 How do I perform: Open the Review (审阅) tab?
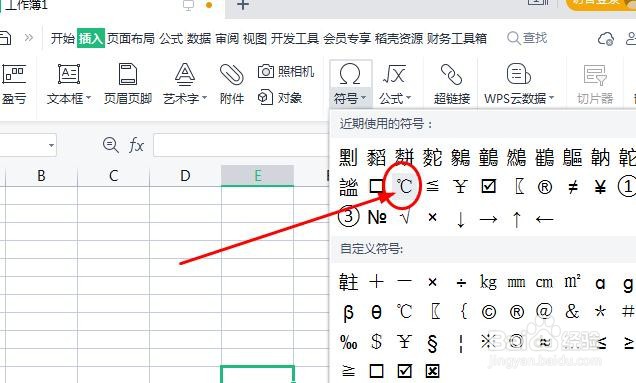[x=227, y=39]
